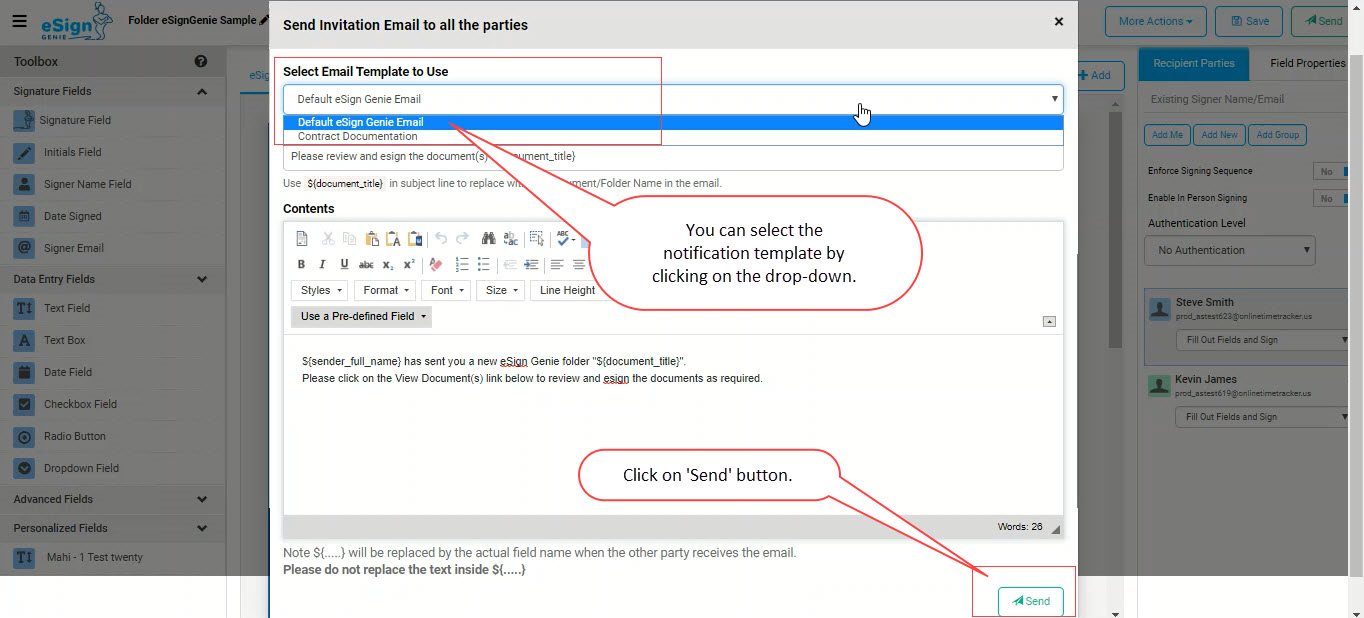Switch to the Field Properties tab

[1308, 63]
